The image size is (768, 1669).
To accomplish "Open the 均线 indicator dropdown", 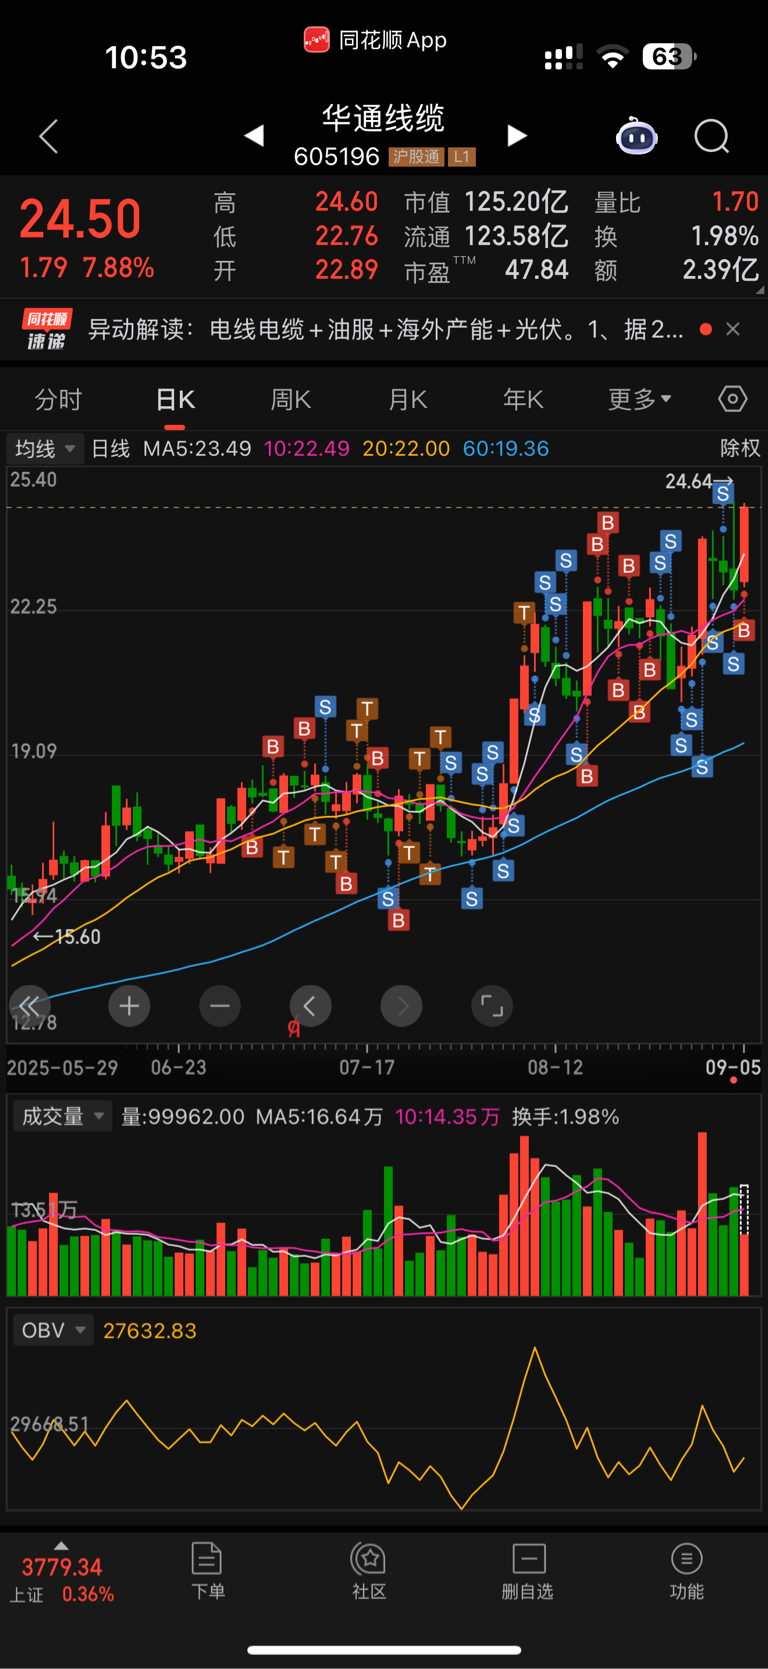I will tap(44, 449).
